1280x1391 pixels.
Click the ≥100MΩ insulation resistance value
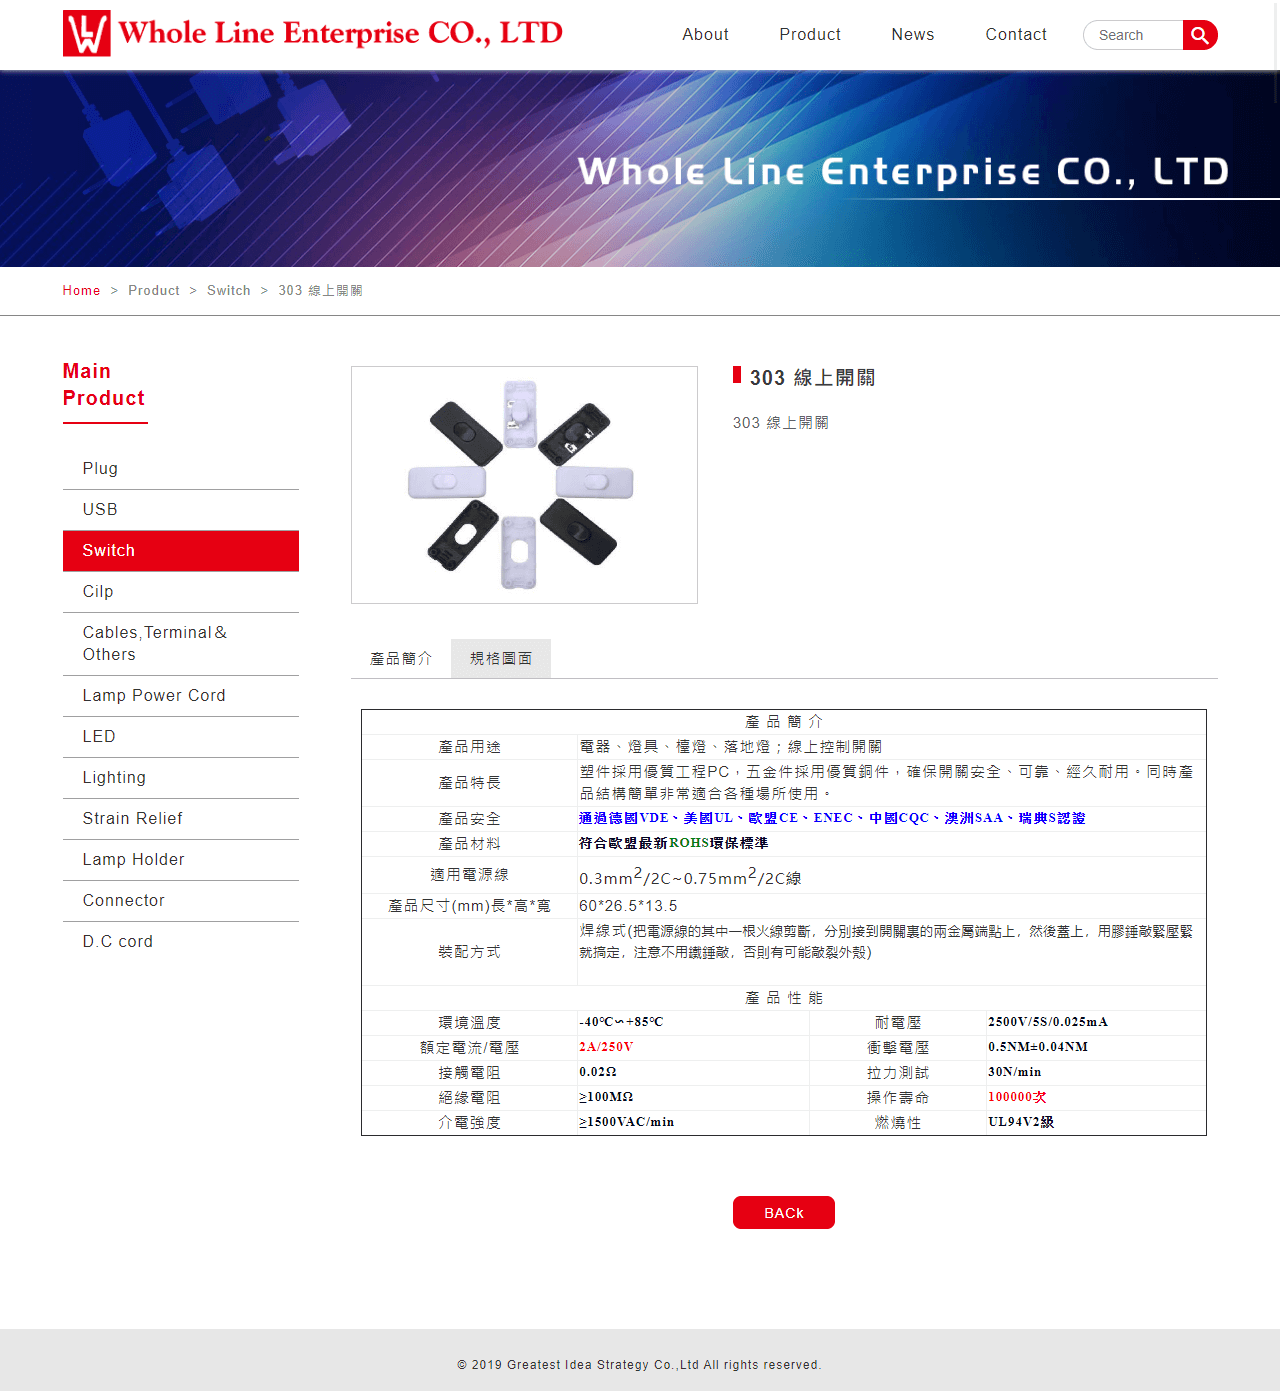pyautogui.click(x=606, y=1097)
